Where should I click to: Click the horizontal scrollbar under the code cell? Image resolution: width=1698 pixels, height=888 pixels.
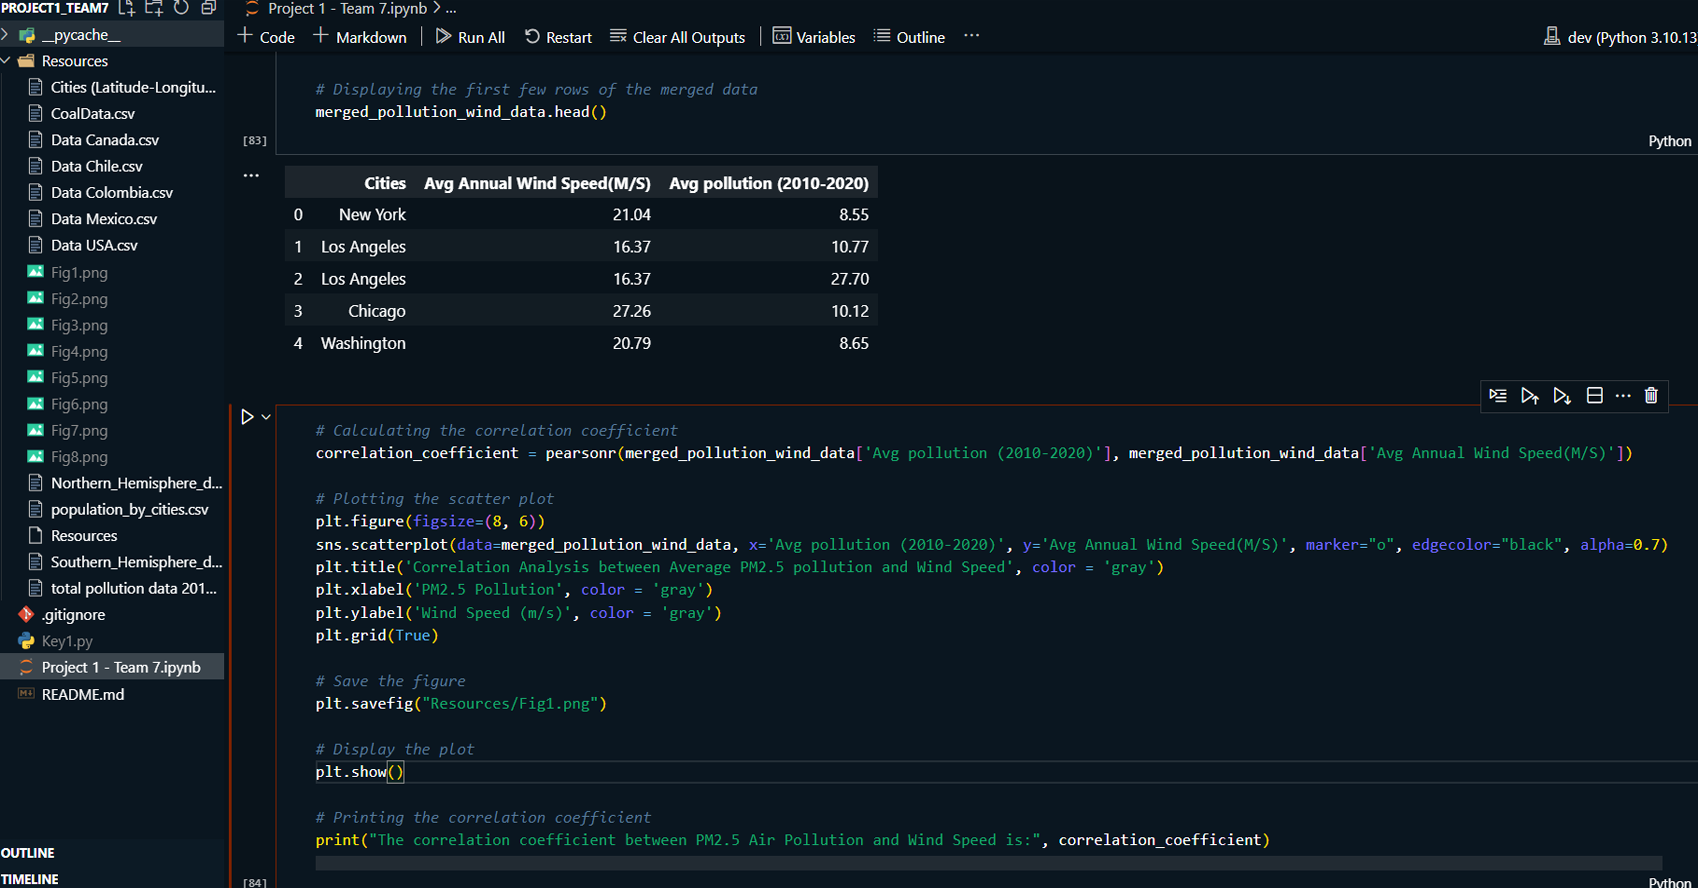pos(988,863)
